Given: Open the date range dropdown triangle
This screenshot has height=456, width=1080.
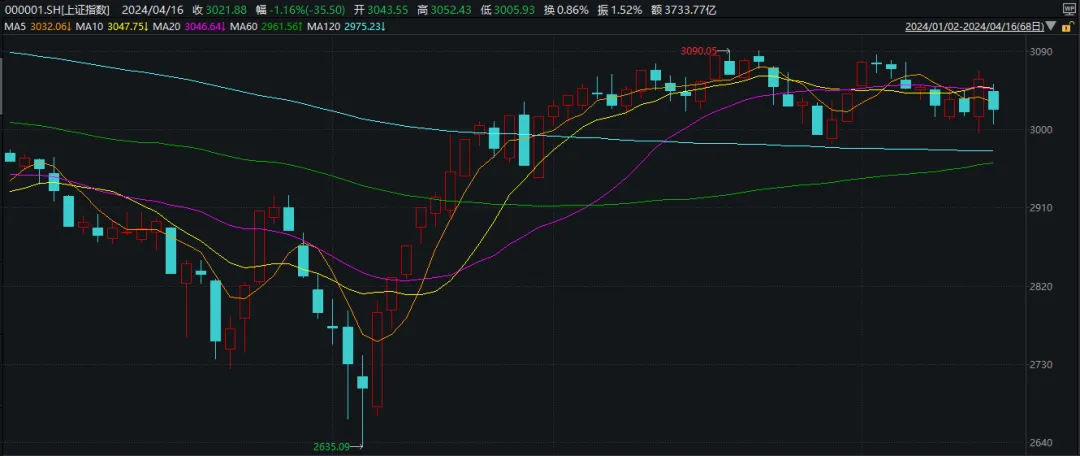Looking at the screenshot, I should click(1050, 27).
